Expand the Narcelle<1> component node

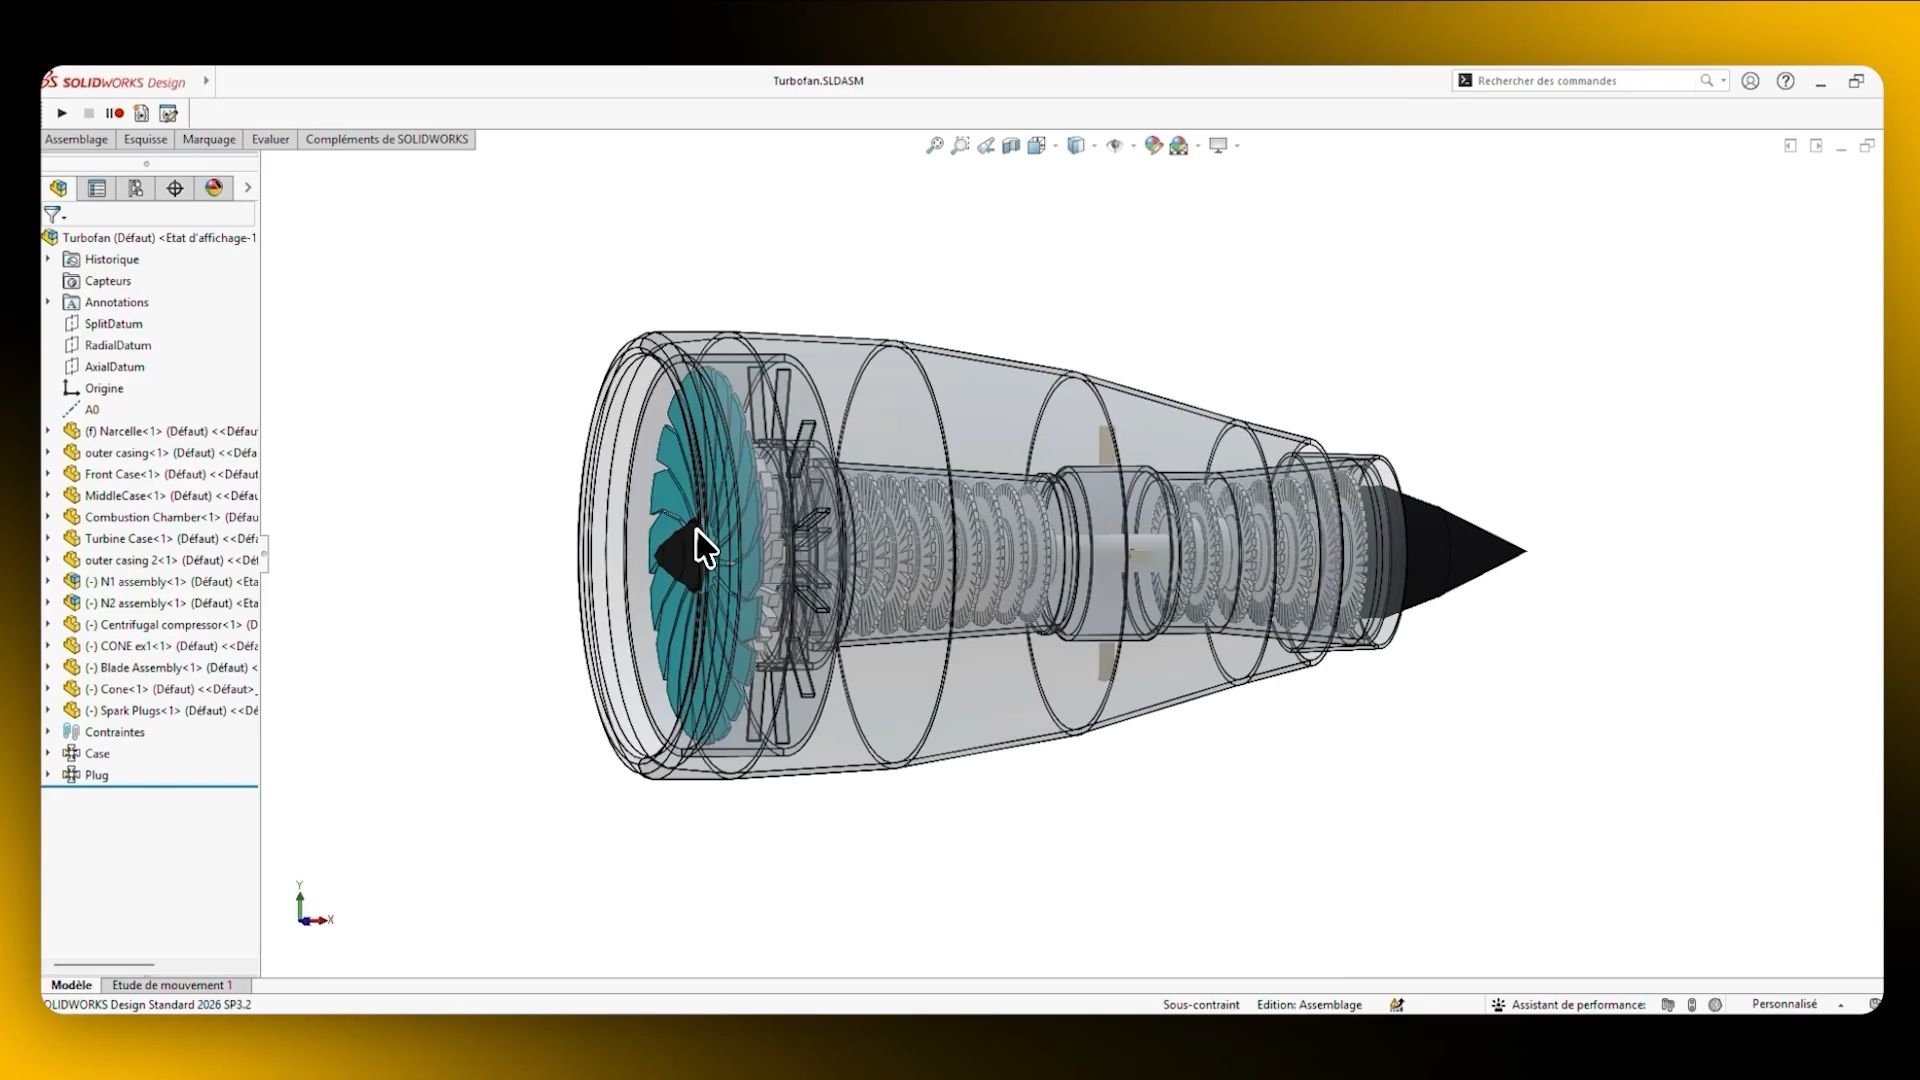48,431
